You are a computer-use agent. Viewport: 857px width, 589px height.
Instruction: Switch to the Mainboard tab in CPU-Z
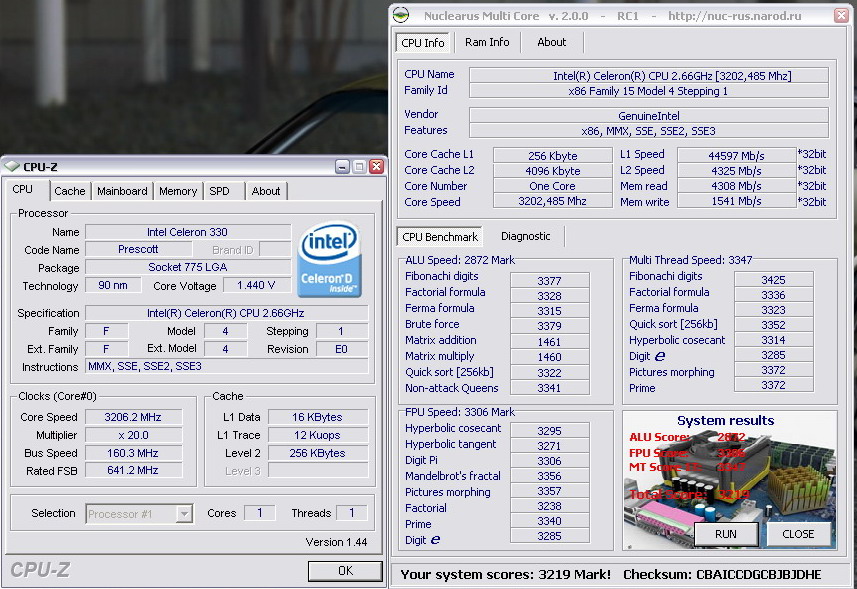(122, 191)
